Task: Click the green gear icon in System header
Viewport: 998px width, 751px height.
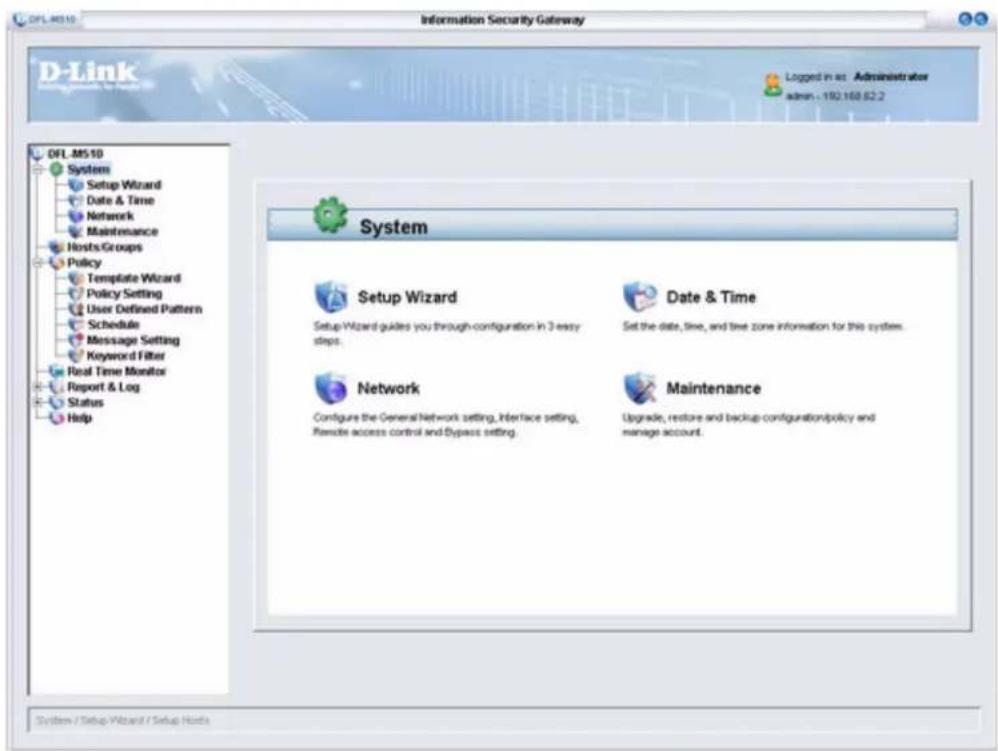Action: click(331, 215)
